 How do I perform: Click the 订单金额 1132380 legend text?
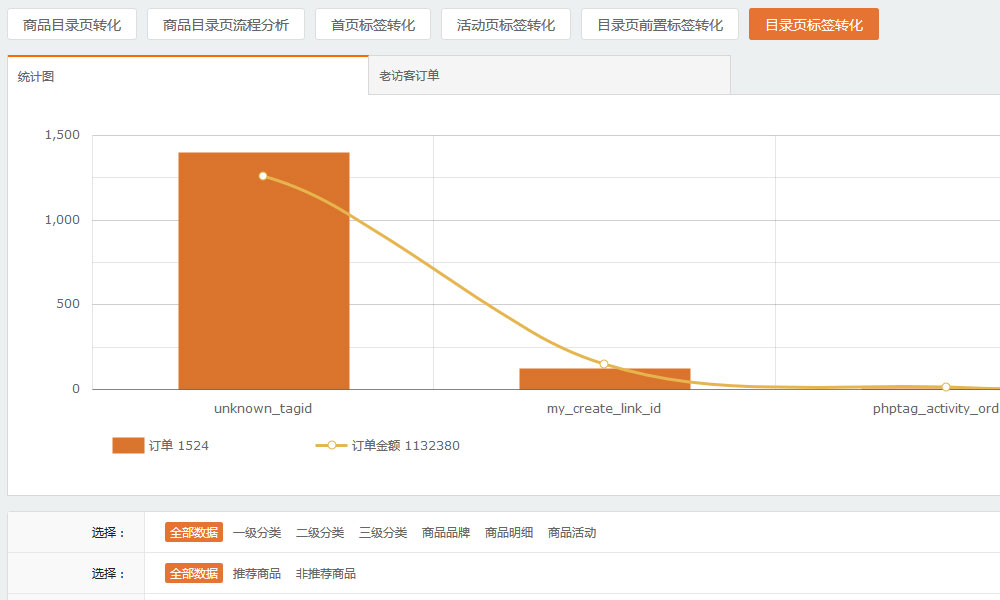pos(406,445)
